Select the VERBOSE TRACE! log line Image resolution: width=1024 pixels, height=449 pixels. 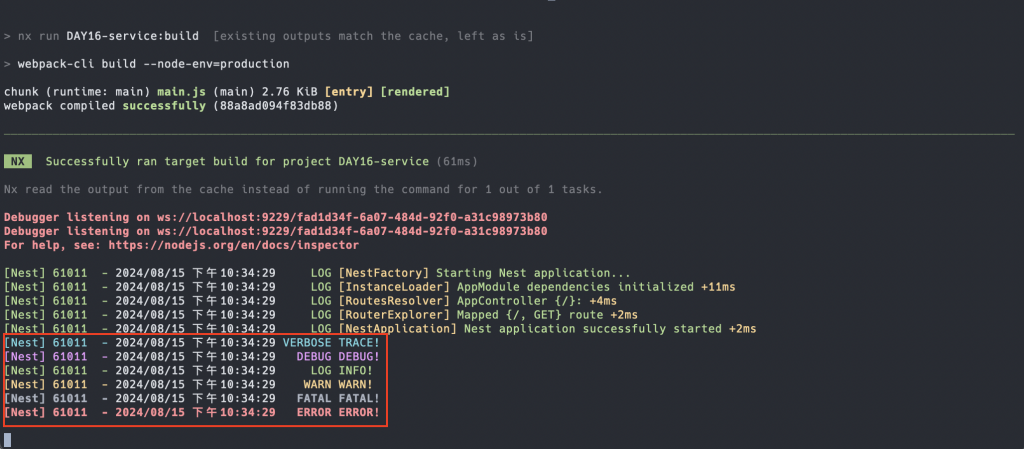point(192,342)
